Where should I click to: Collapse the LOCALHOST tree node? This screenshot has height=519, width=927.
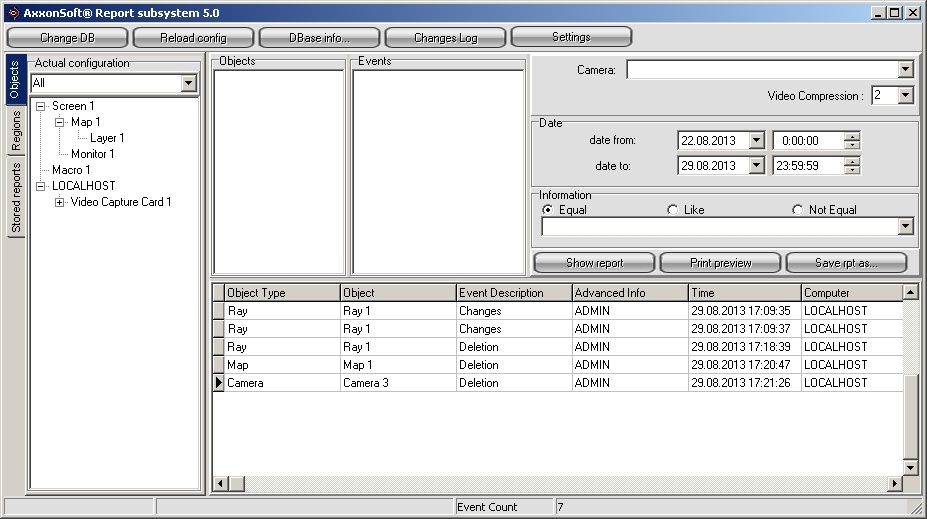[x=40, y=186]
